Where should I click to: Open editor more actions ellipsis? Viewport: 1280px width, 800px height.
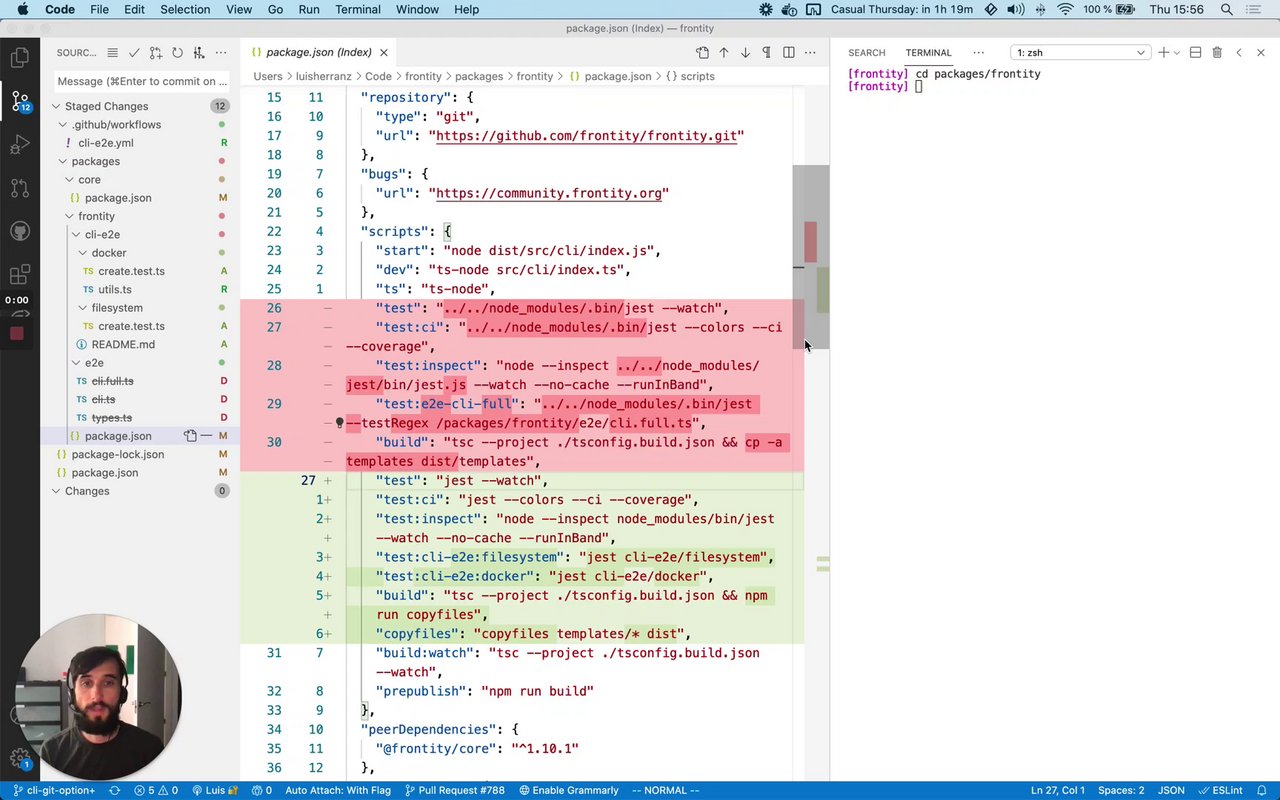tap(810, 52)
